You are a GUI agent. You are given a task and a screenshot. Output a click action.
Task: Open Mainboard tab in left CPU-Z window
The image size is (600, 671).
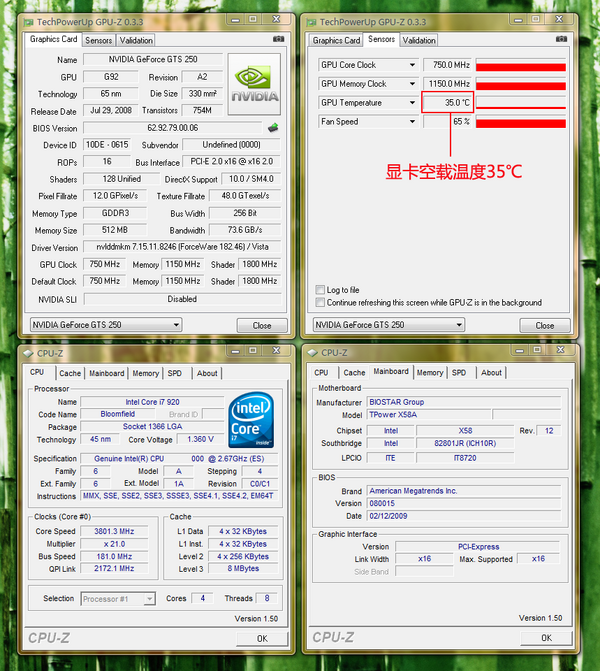pyautogui.click(x=107, y=373)
